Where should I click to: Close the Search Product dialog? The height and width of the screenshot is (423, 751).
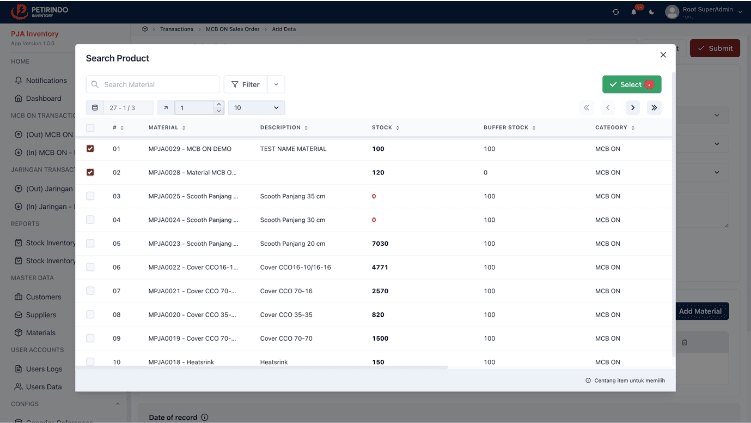click(x=663, y=55)
